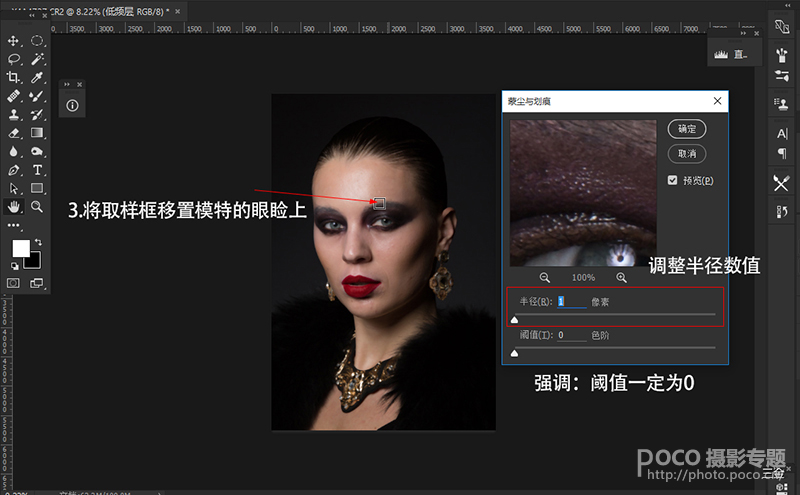Click the 半径 radius slider handle
The height and width of the screenshot is (495, 800).
coord(514,321)
